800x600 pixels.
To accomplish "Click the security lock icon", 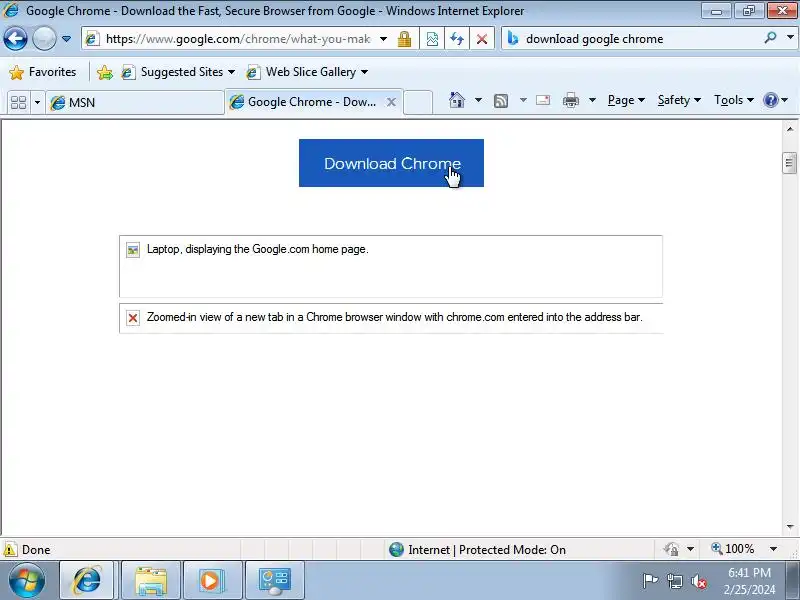I will pos(404,39).
